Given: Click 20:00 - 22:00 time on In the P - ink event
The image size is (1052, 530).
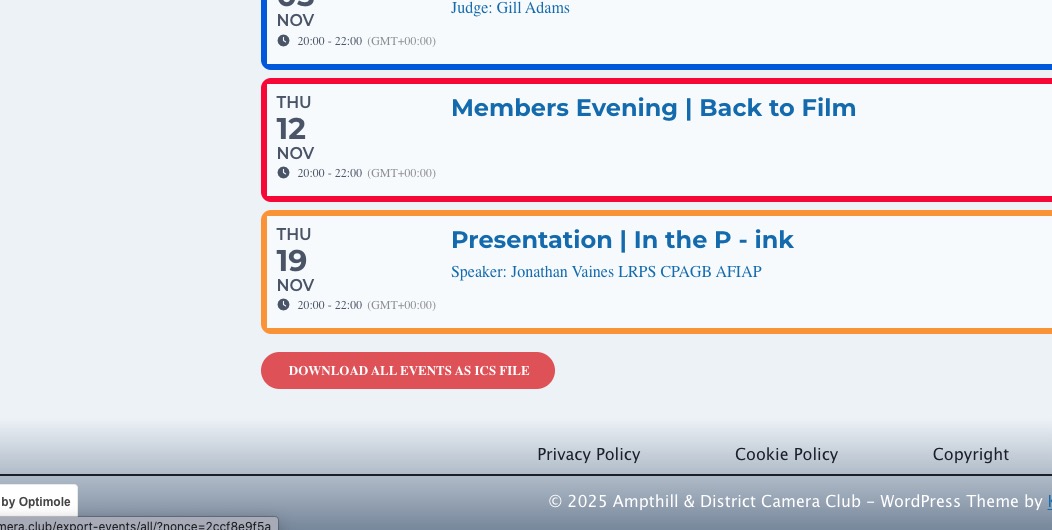Looking at the screenshot, I should (x=329, y=305).
